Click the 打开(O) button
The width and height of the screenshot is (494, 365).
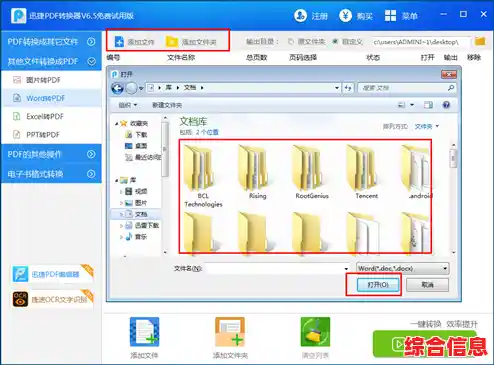pos(378,285)
